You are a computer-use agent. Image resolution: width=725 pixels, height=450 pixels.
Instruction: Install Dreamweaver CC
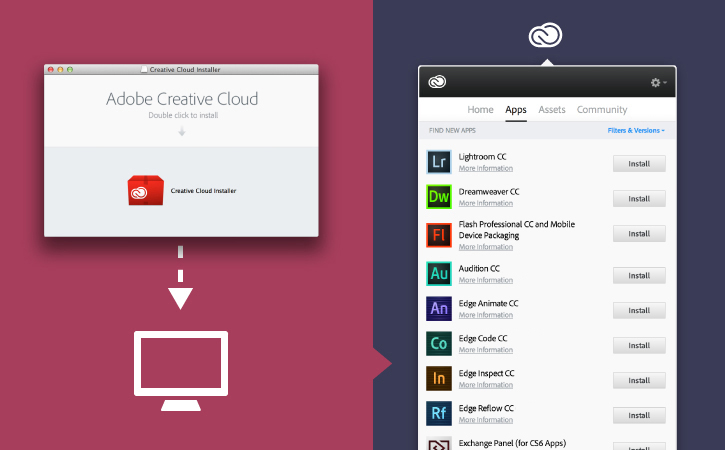tap(639, 199)
